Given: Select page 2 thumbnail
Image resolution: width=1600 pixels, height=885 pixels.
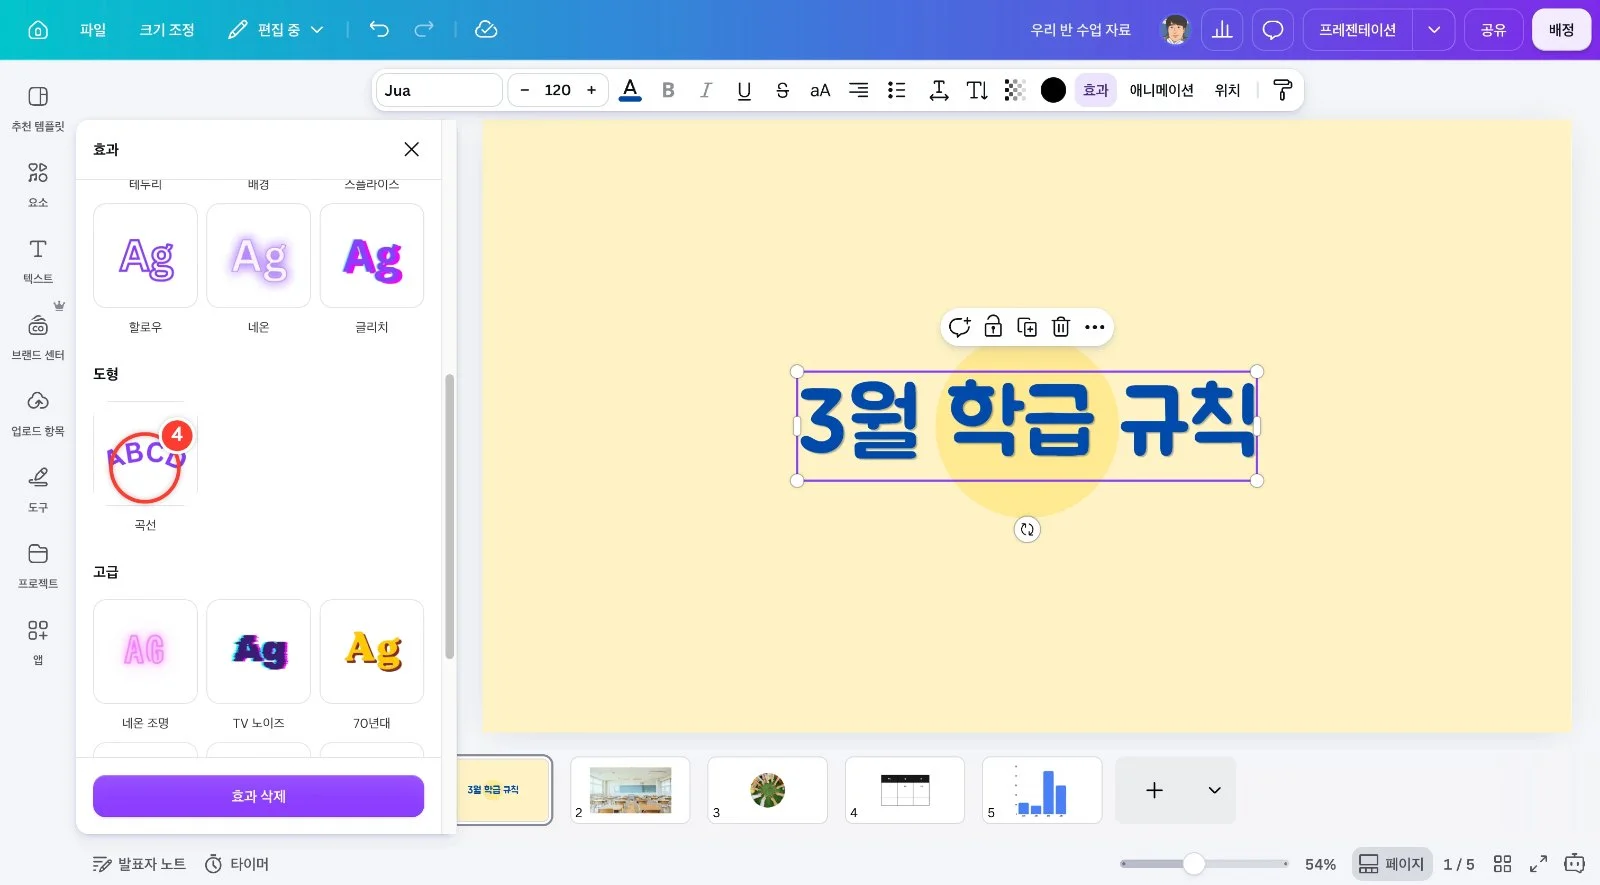Looking at the screenshot, I should click(630, 790).
